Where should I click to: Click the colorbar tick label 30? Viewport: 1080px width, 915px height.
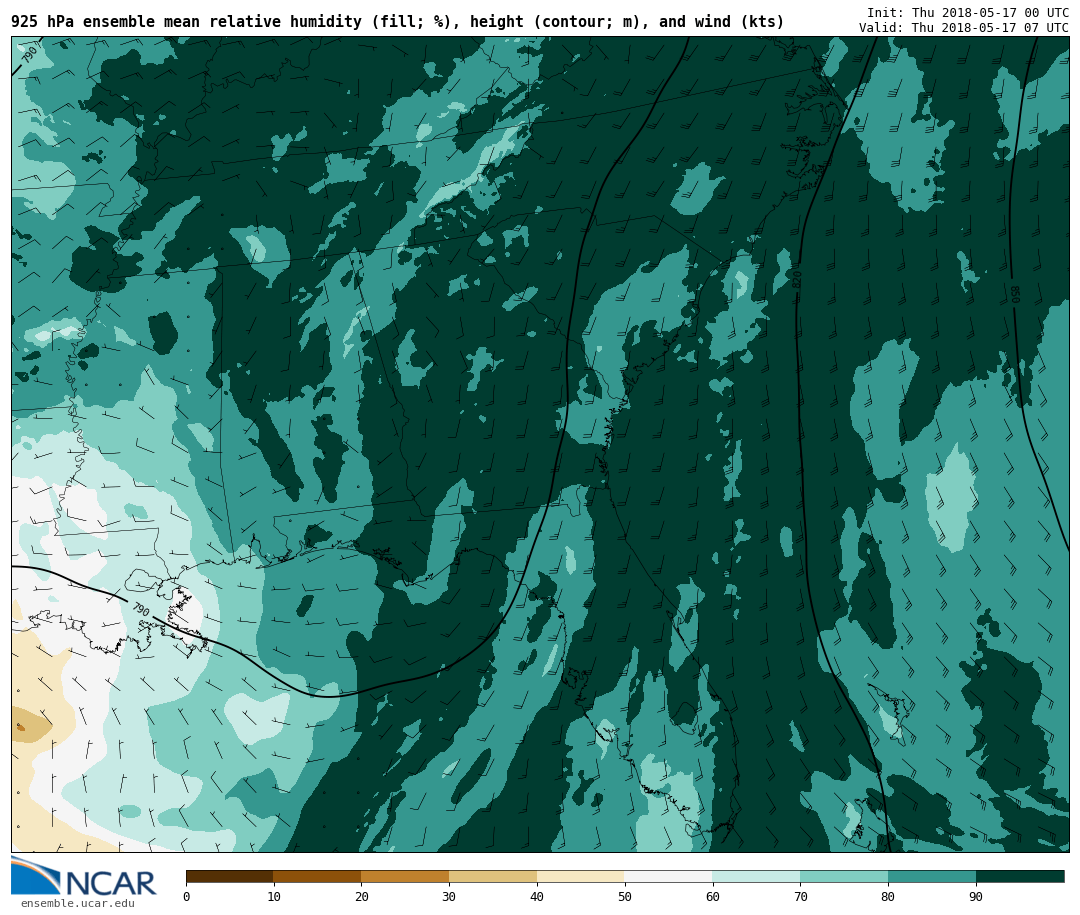tap(449, 896)
